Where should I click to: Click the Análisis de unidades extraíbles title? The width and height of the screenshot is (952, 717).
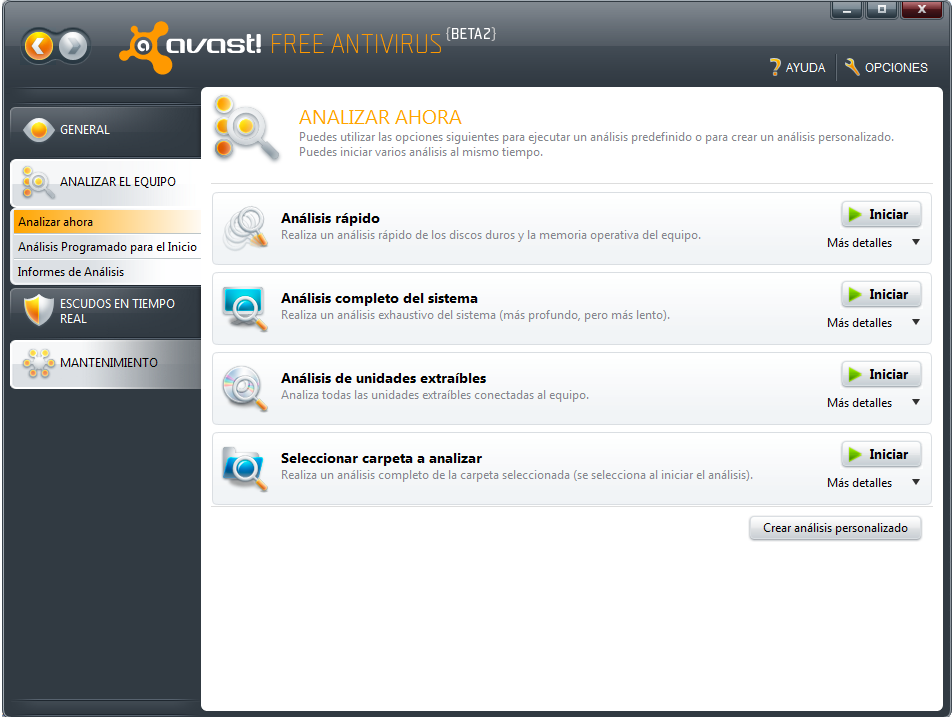point(384,379)
